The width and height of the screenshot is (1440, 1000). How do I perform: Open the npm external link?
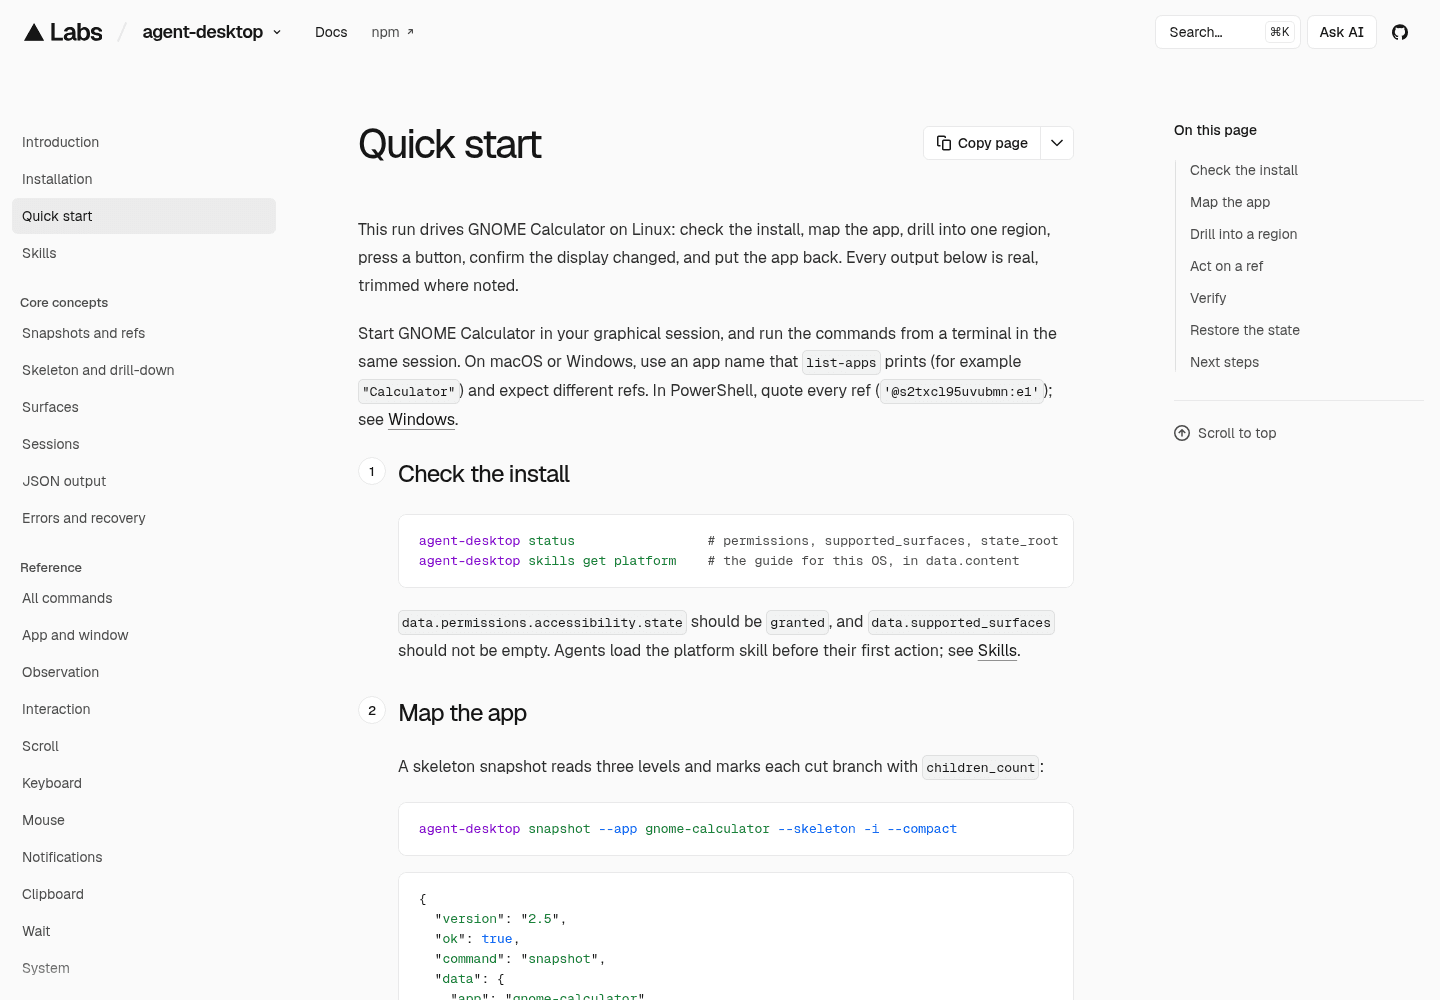[392, 32]
